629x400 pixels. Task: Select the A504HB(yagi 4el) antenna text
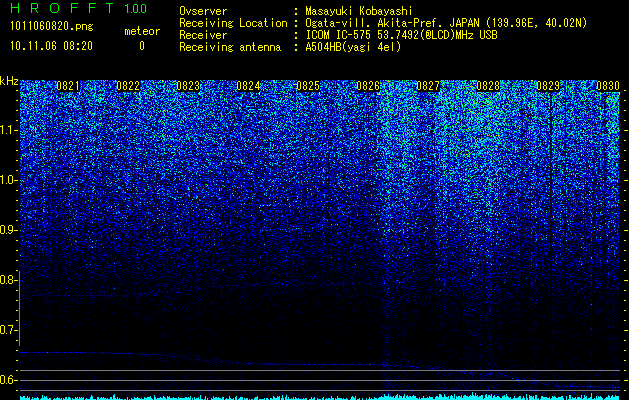click(x=353, y=47)
